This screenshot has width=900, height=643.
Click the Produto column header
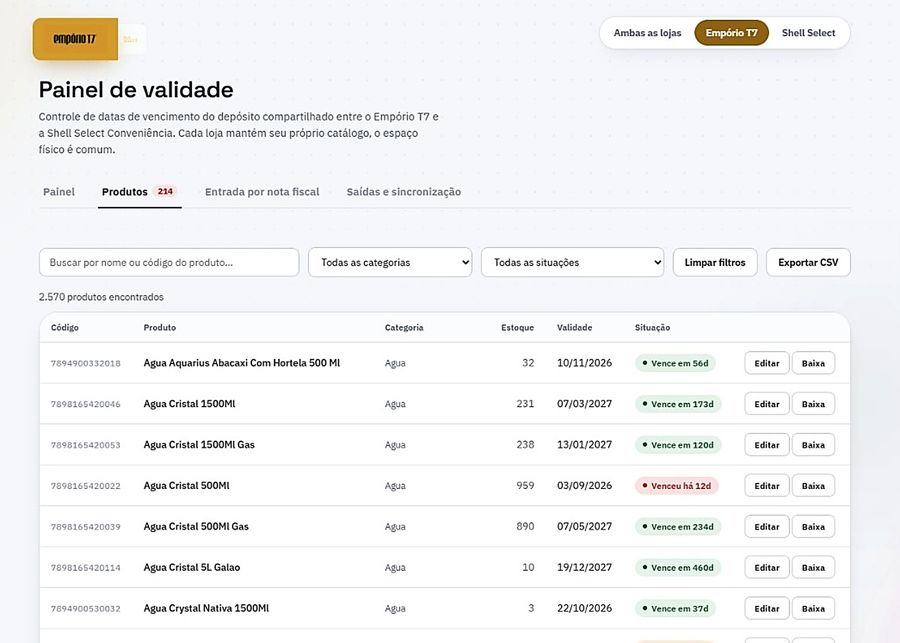tap(160, 327)
